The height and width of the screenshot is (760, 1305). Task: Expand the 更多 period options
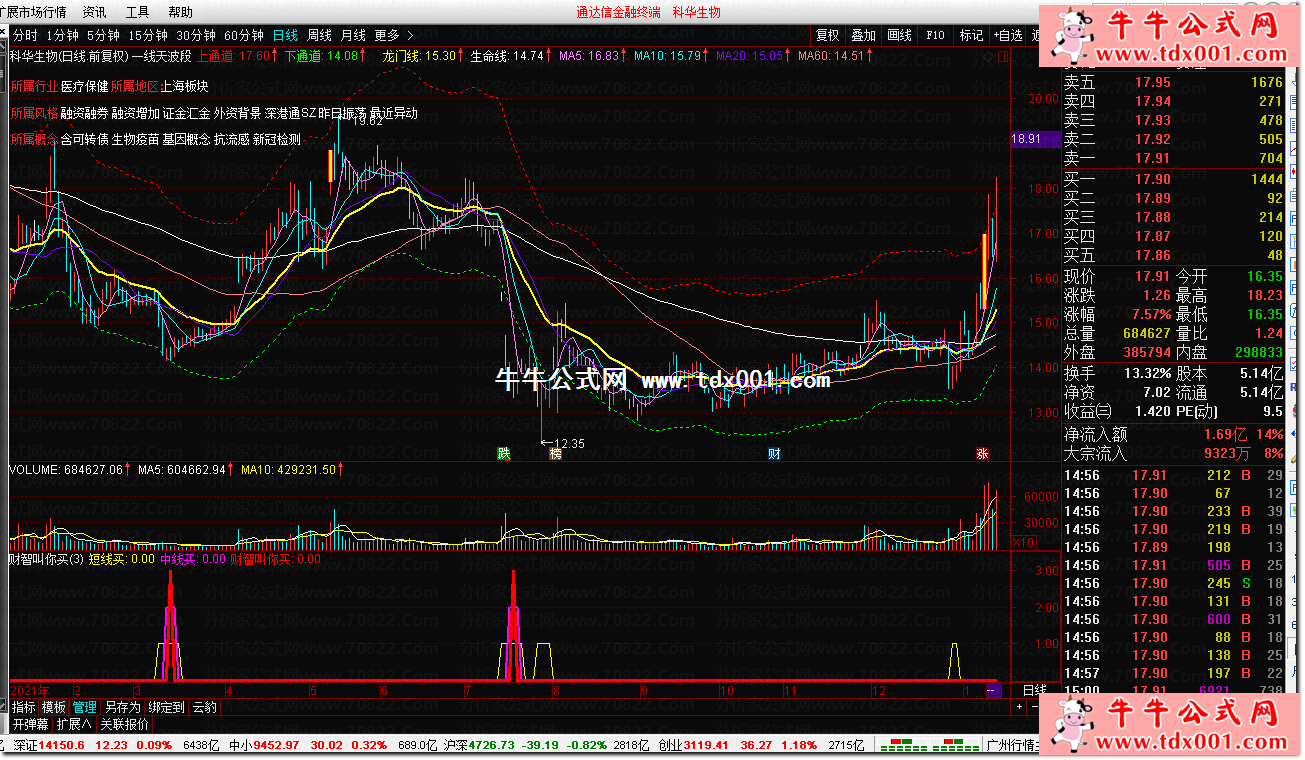point(393,35)
